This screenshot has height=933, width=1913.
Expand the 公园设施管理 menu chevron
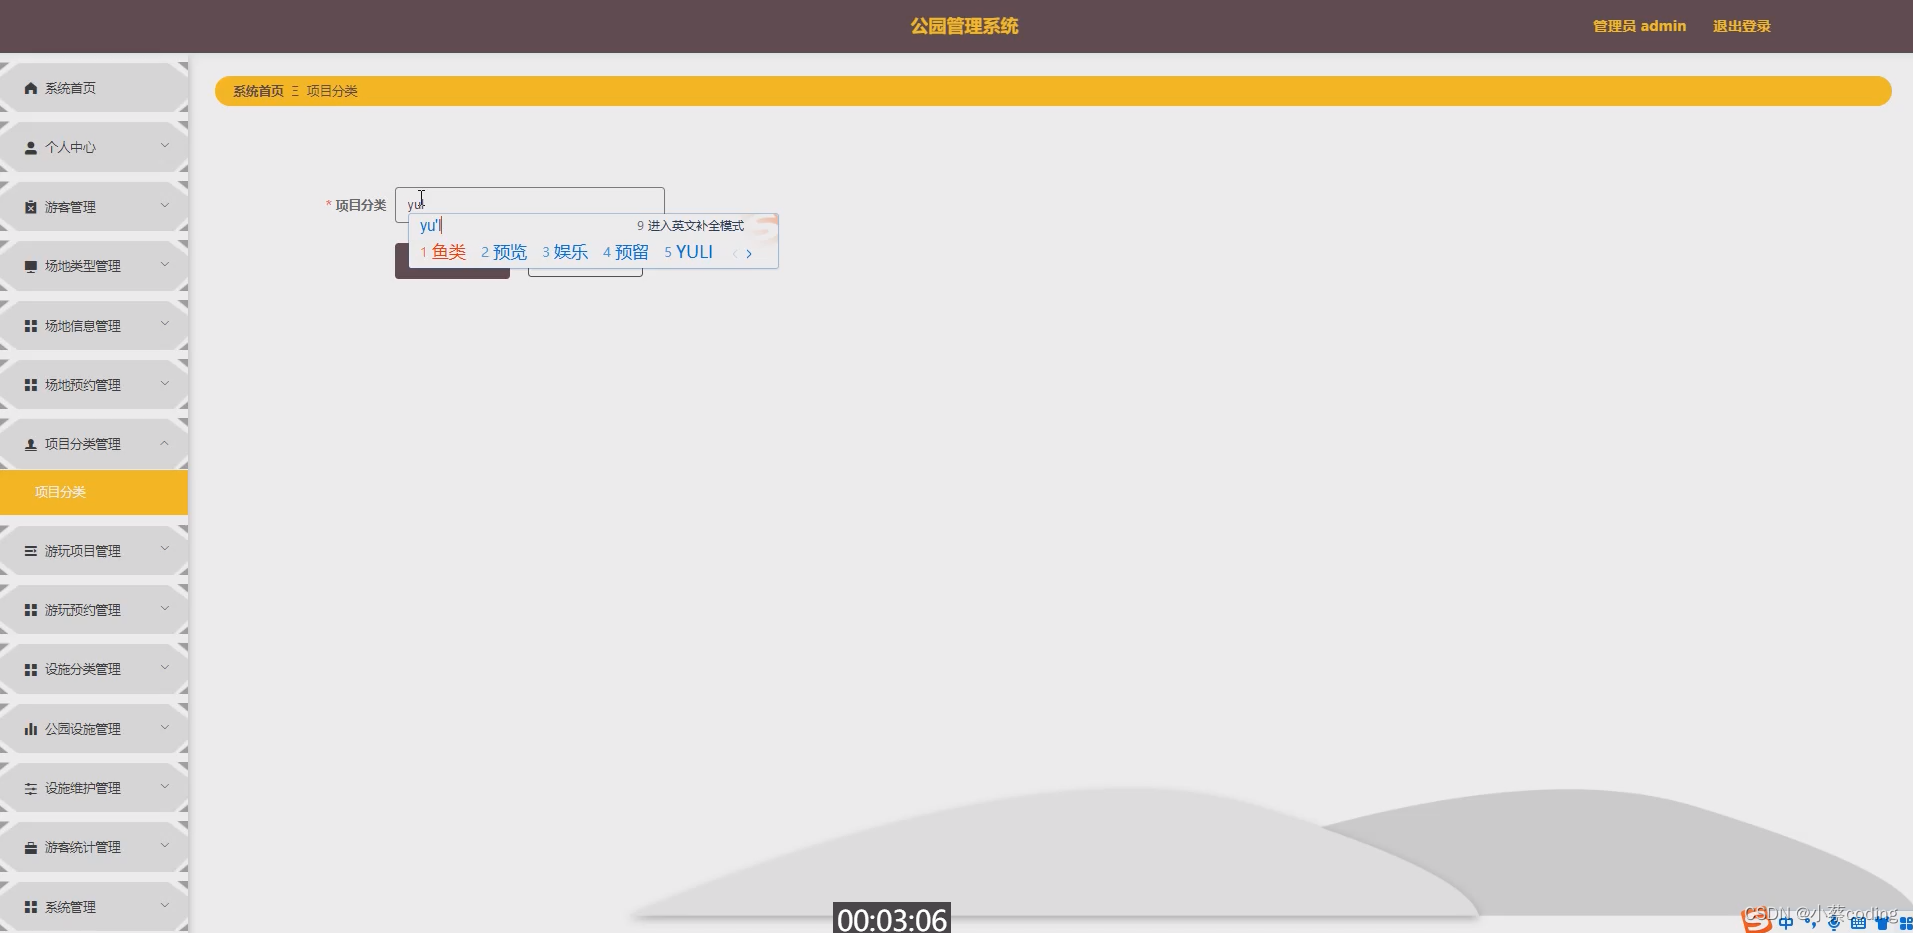165,727
